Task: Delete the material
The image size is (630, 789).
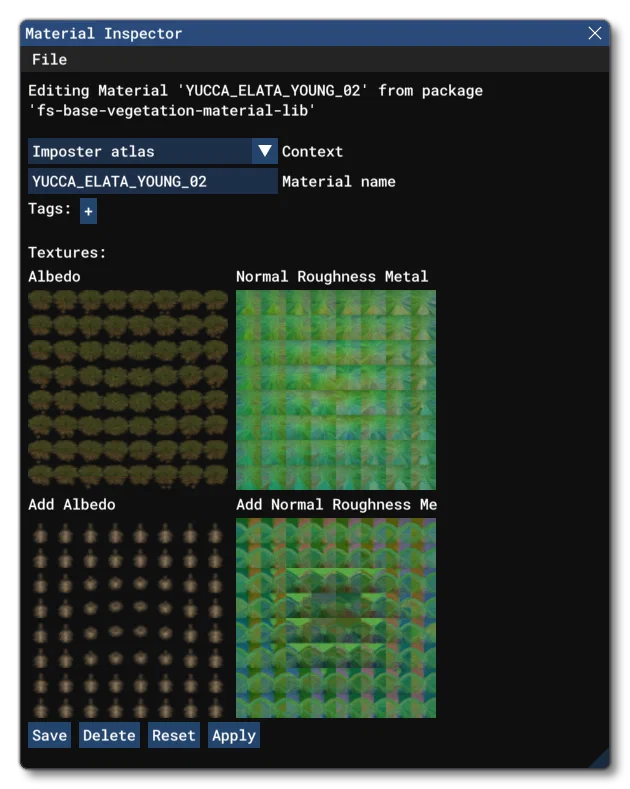Action: 109,735
